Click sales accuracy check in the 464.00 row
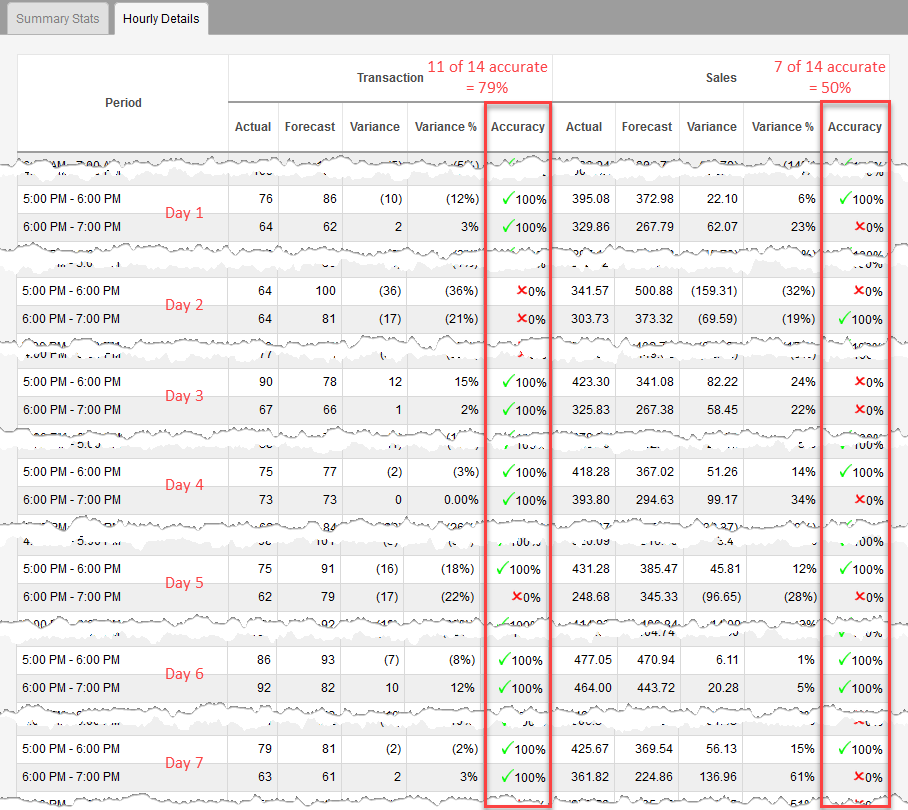The height and width of the screenshot is (810, 908). click(x=845, y=687)
